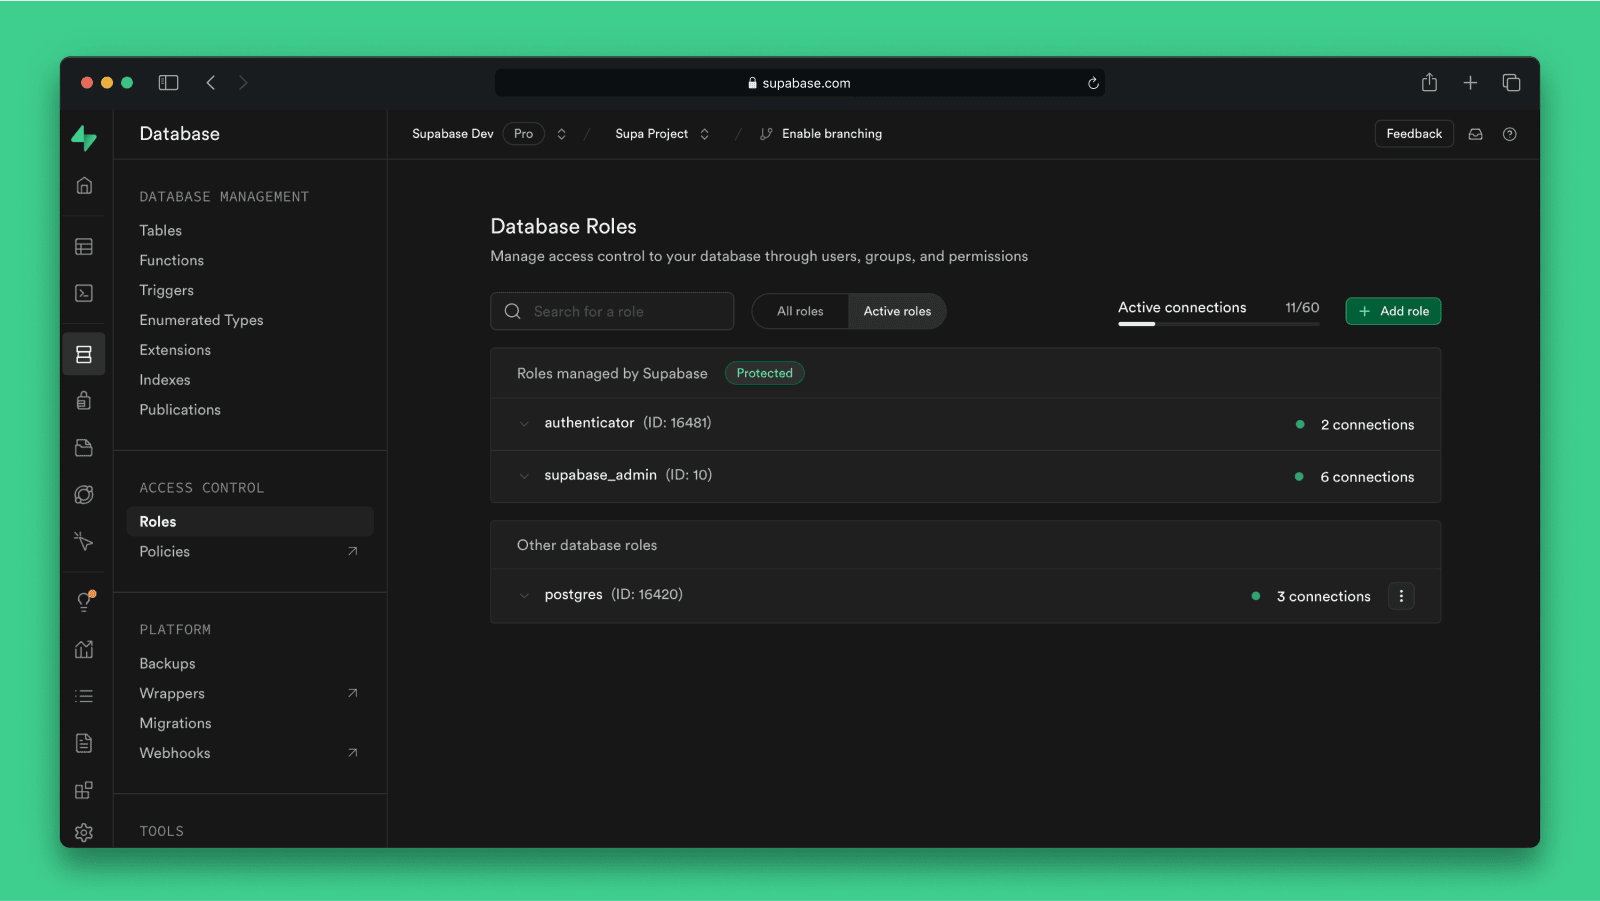Click the Supabase logo icon
This screenshot has height=901, width=1600.
[x=84, y=138]
